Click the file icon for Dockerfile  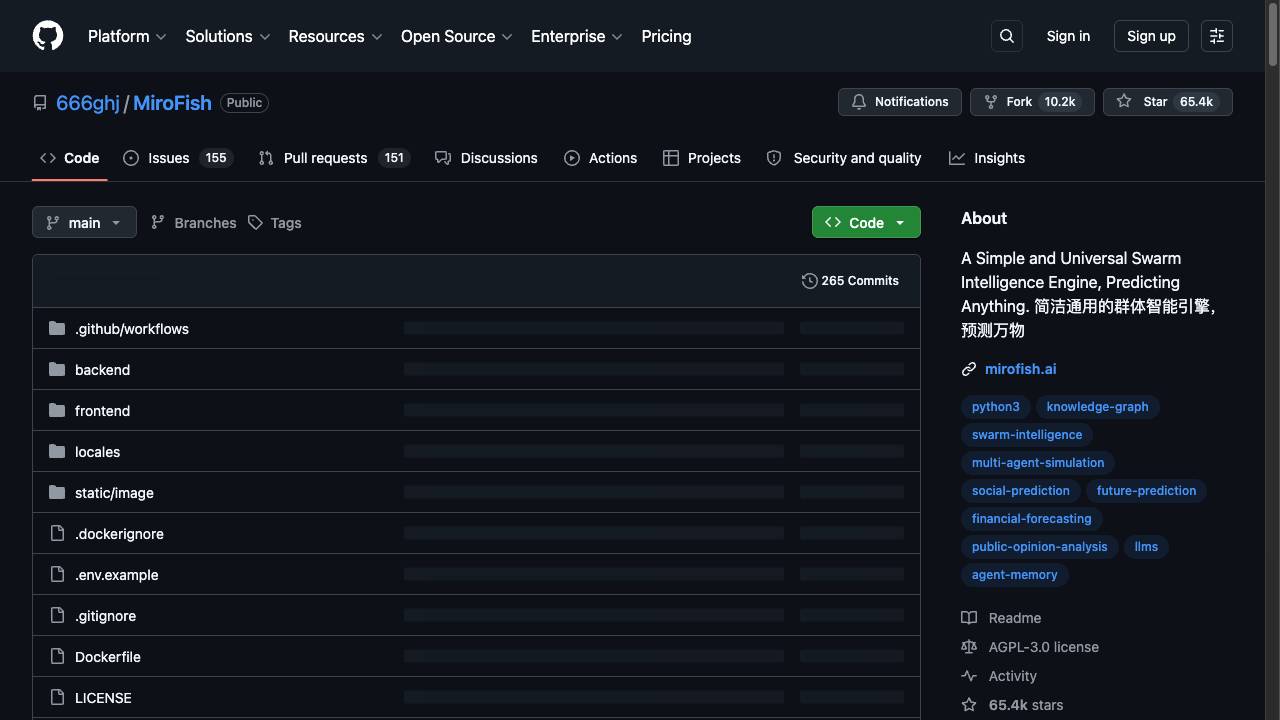pyautogui.click(x=57, y=656)
